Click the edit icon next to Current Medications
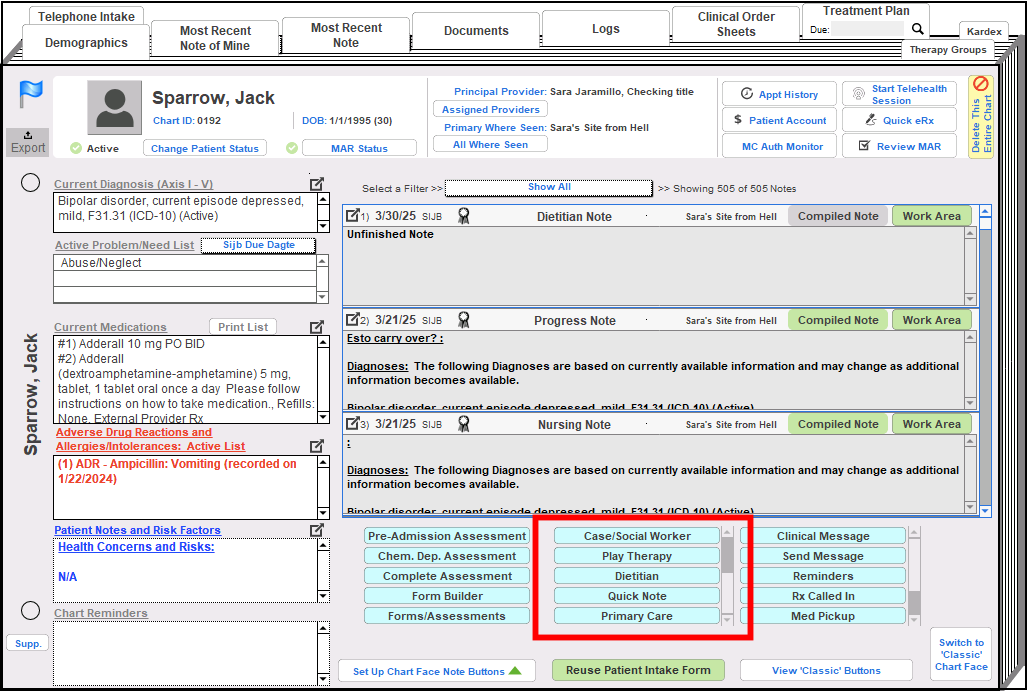 pos(317,326)
